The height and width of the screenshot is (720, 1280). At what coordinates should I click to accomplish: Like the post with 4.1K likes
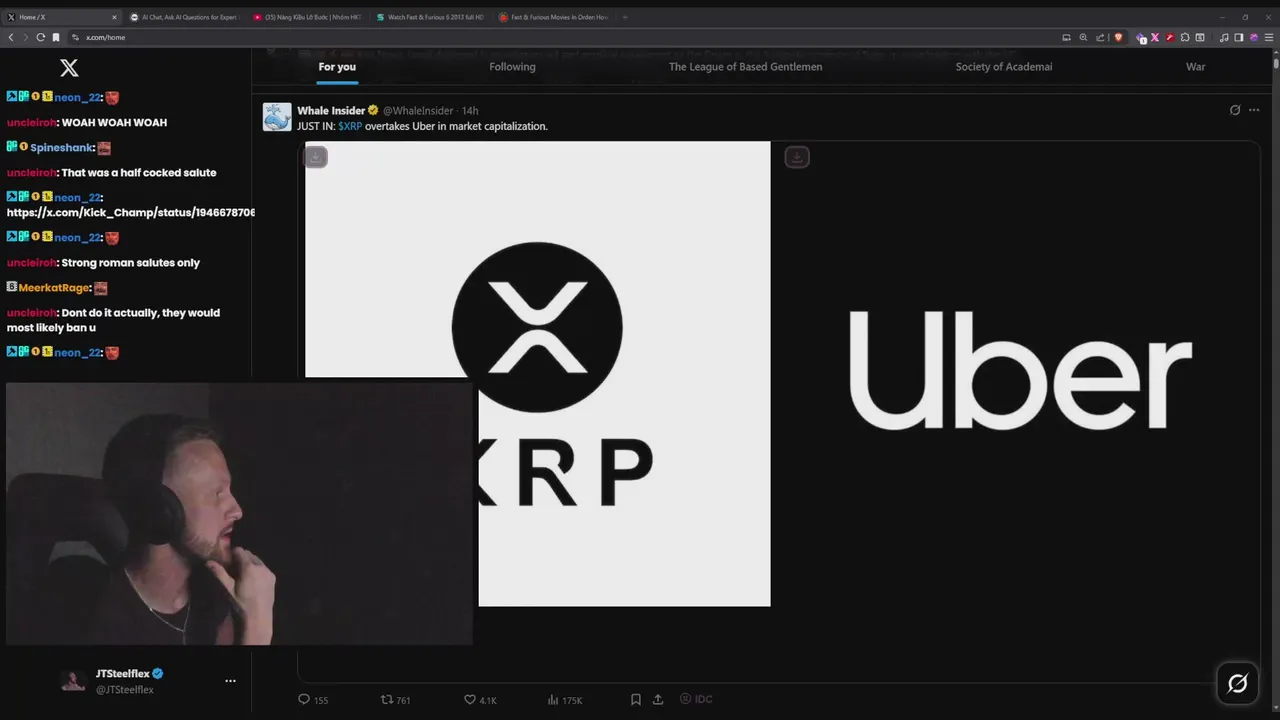click(480, 700)
